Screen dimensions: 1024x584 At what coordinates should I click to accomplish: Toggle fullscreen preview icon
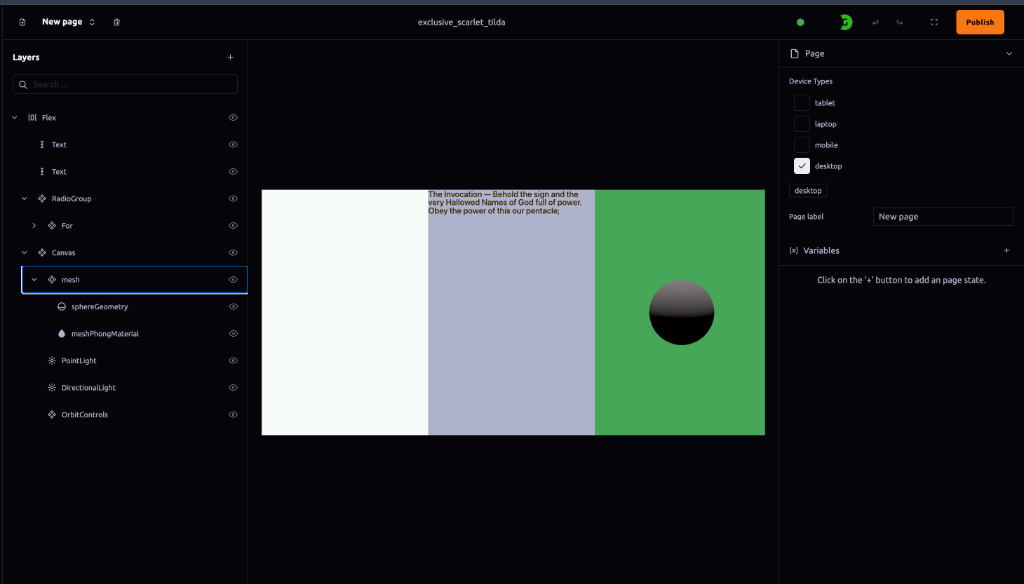934,22
